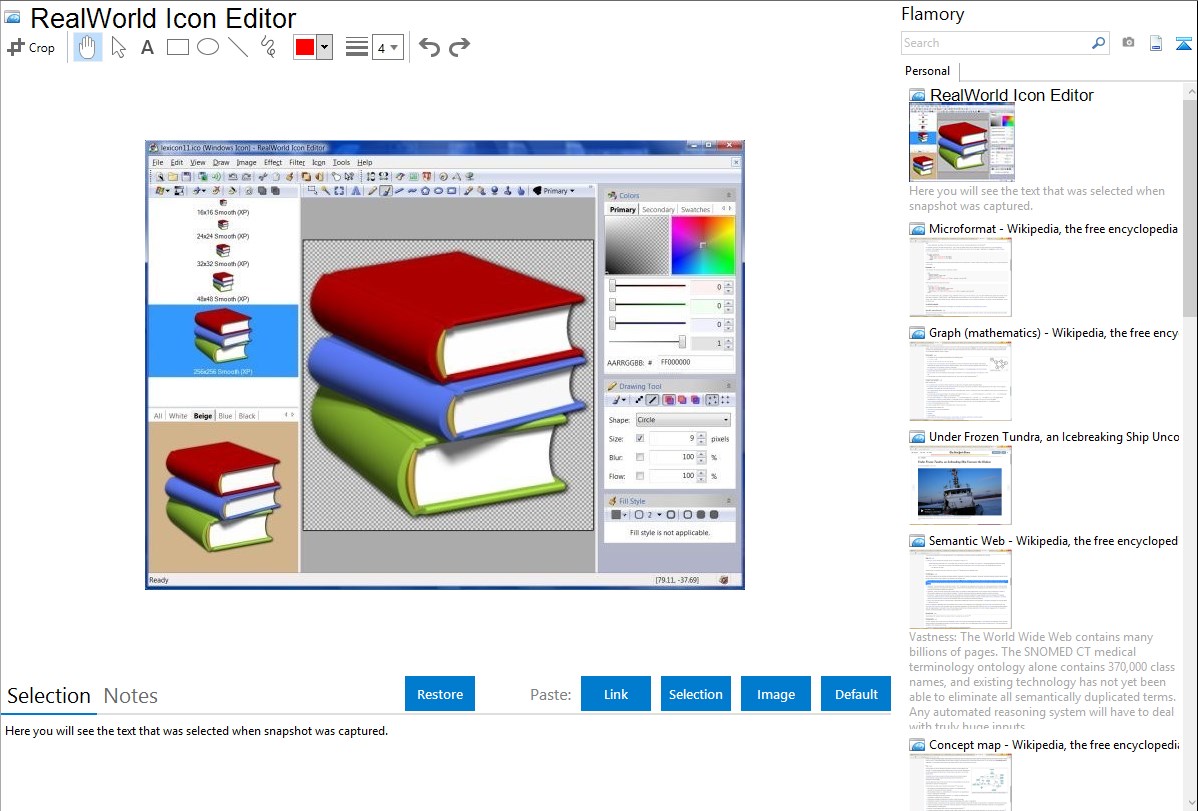Screen dimensions: 1198x811
Task: Click Secondary color tab in Icon Editor screenshot
Action: pyautogui.click(x=658, y=209)
